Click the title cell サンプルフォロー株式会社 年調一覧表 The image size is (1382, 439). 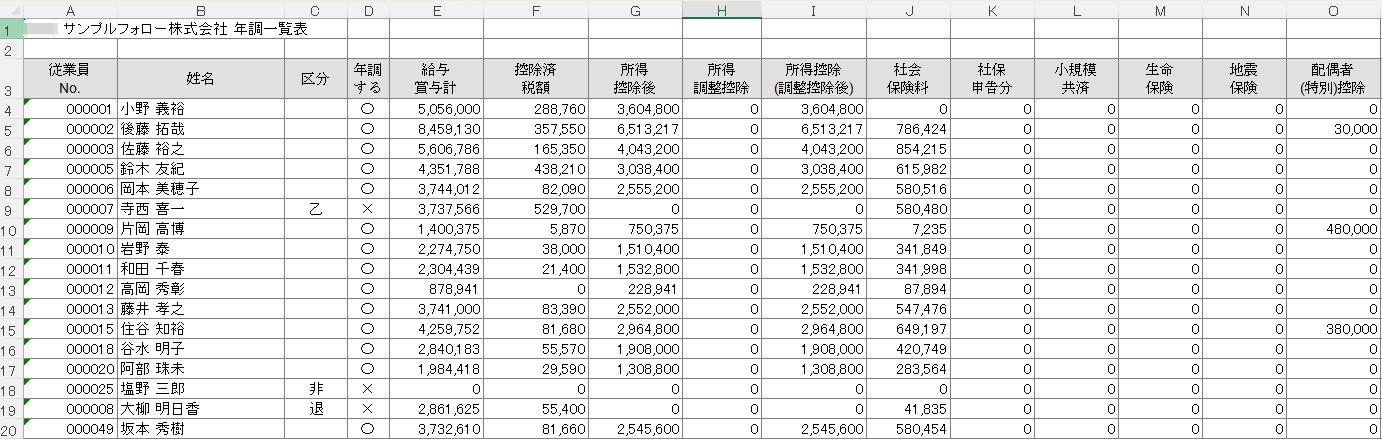(x=185, y=29)
